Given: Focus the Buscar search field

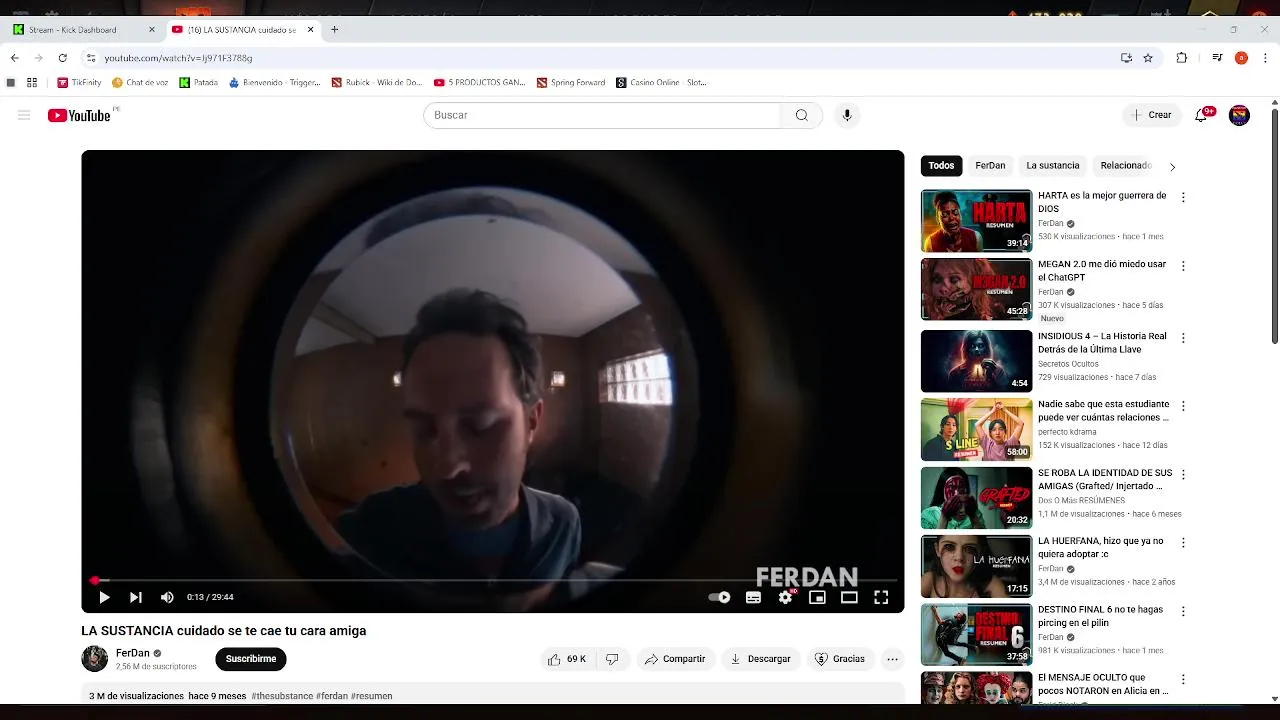Looking at the screenshot, I should (x=602, y=115).
